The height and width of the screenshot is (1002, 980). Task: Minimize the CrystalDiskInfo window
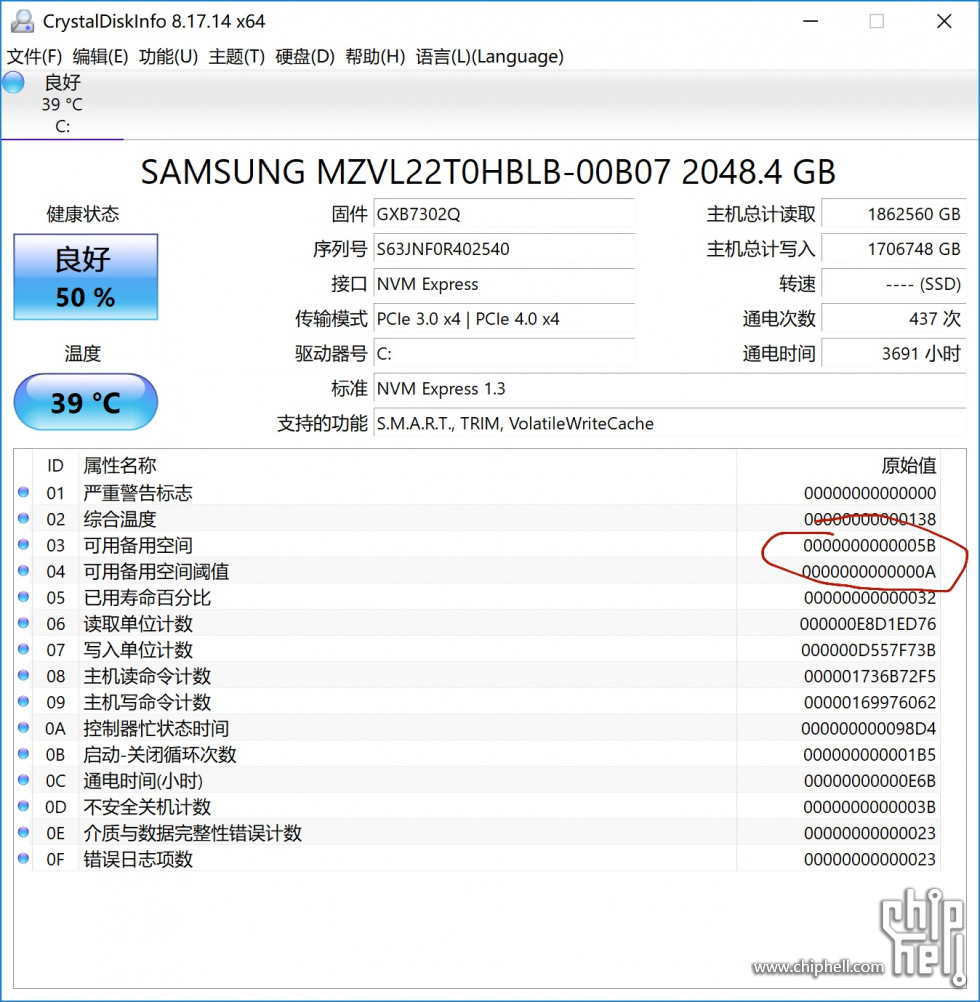(811, 21)
